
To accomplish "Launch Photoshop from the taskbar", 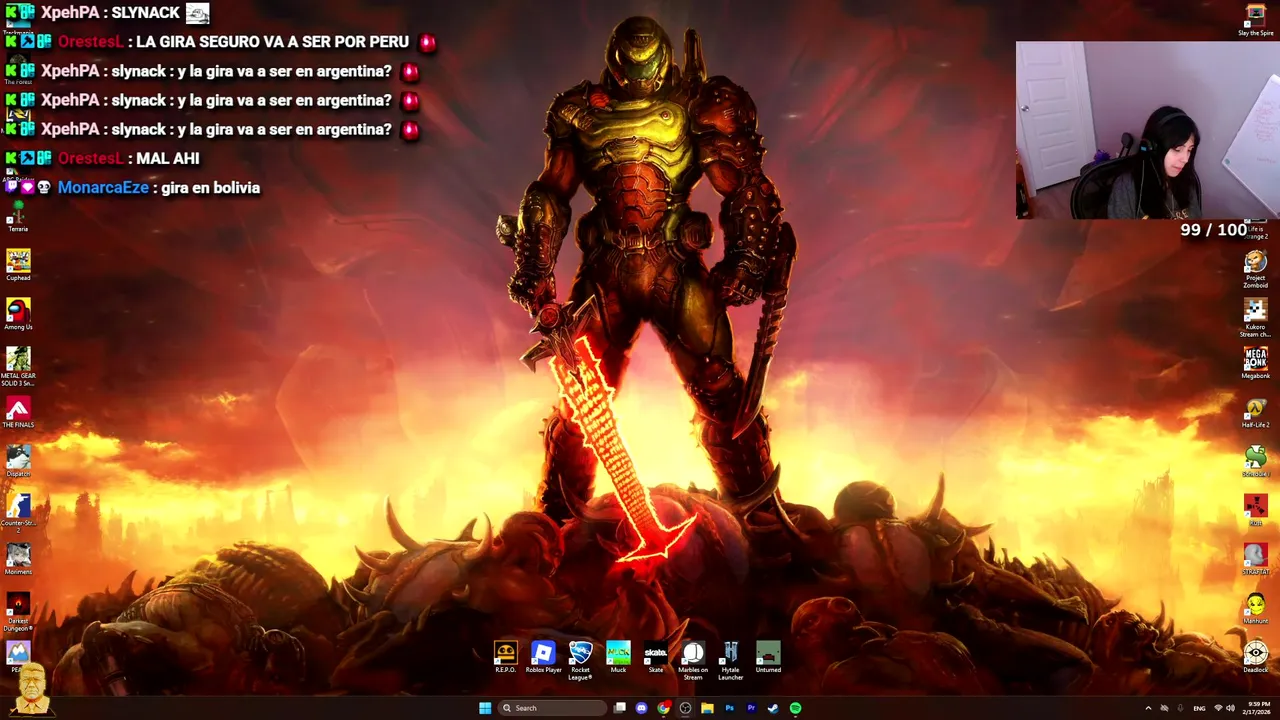I will [x=729, y=708].
